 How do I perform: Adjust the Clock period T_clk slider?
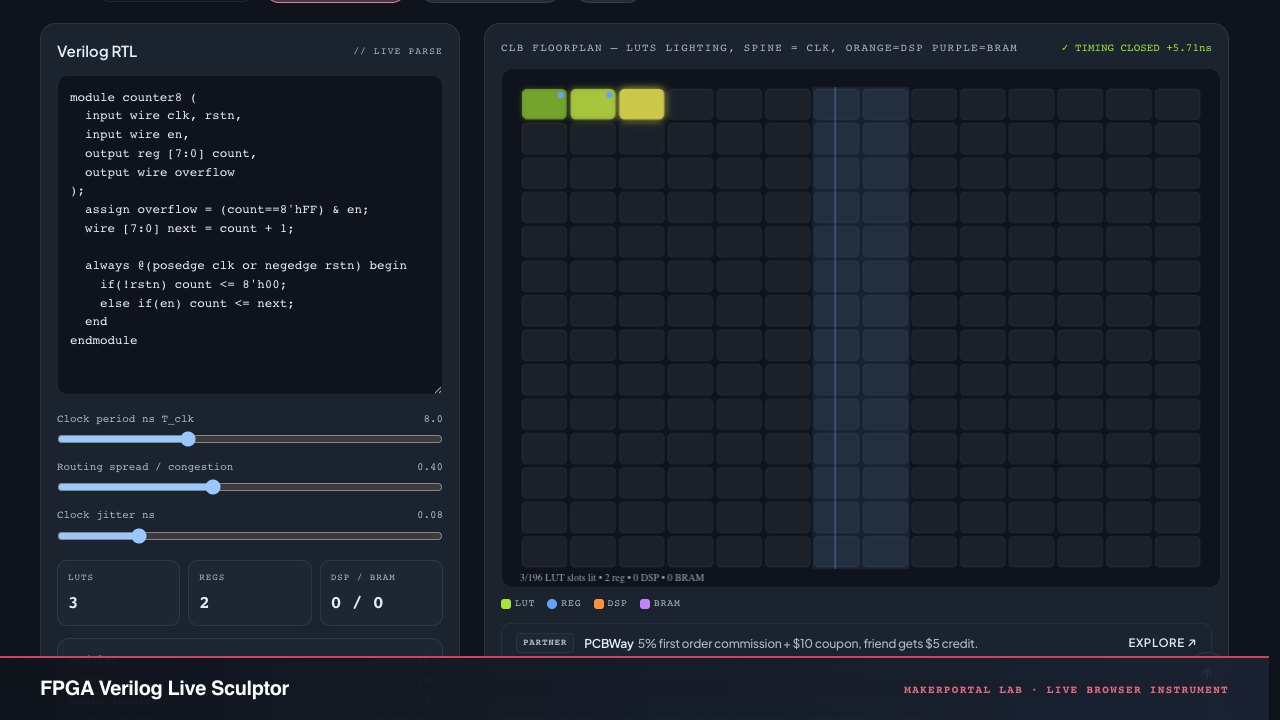250,439
